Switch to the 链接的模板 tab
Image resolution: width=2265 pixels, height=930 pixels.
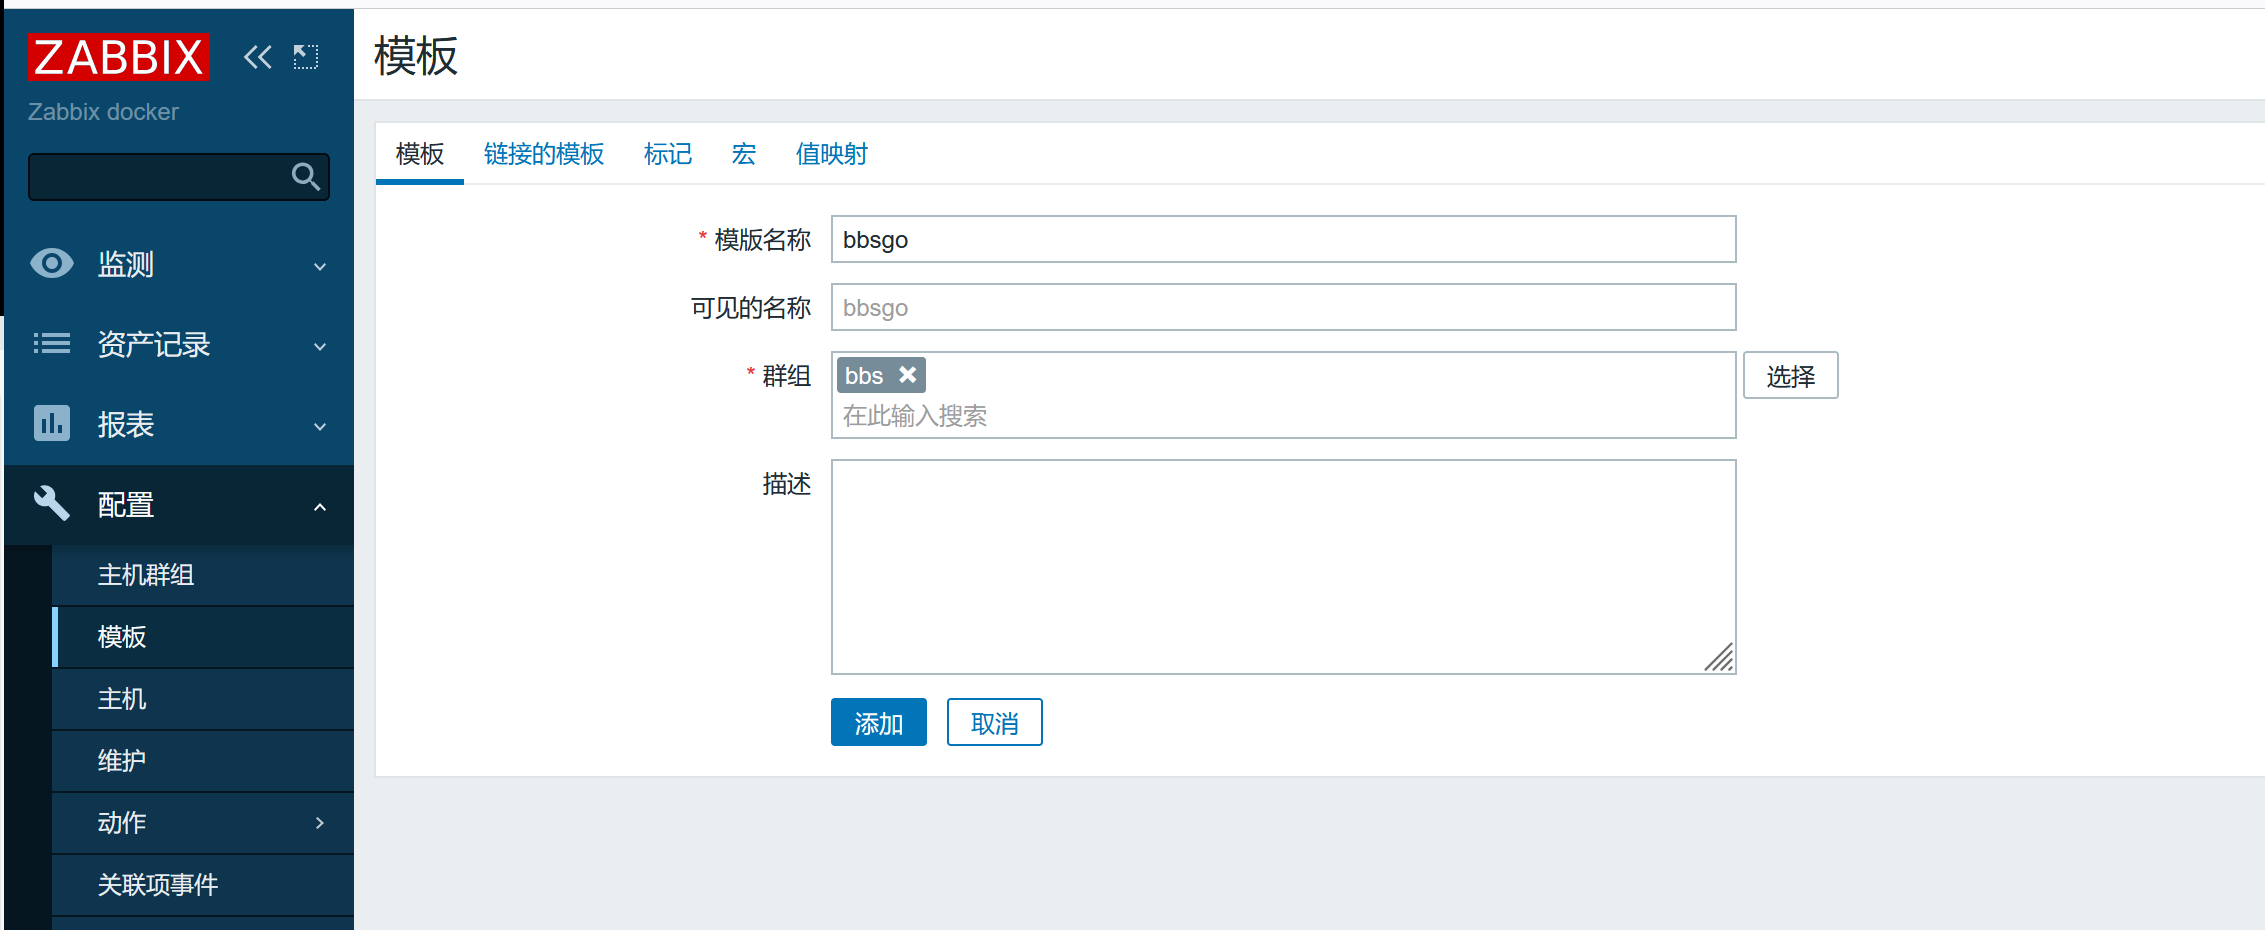point(544,154)
